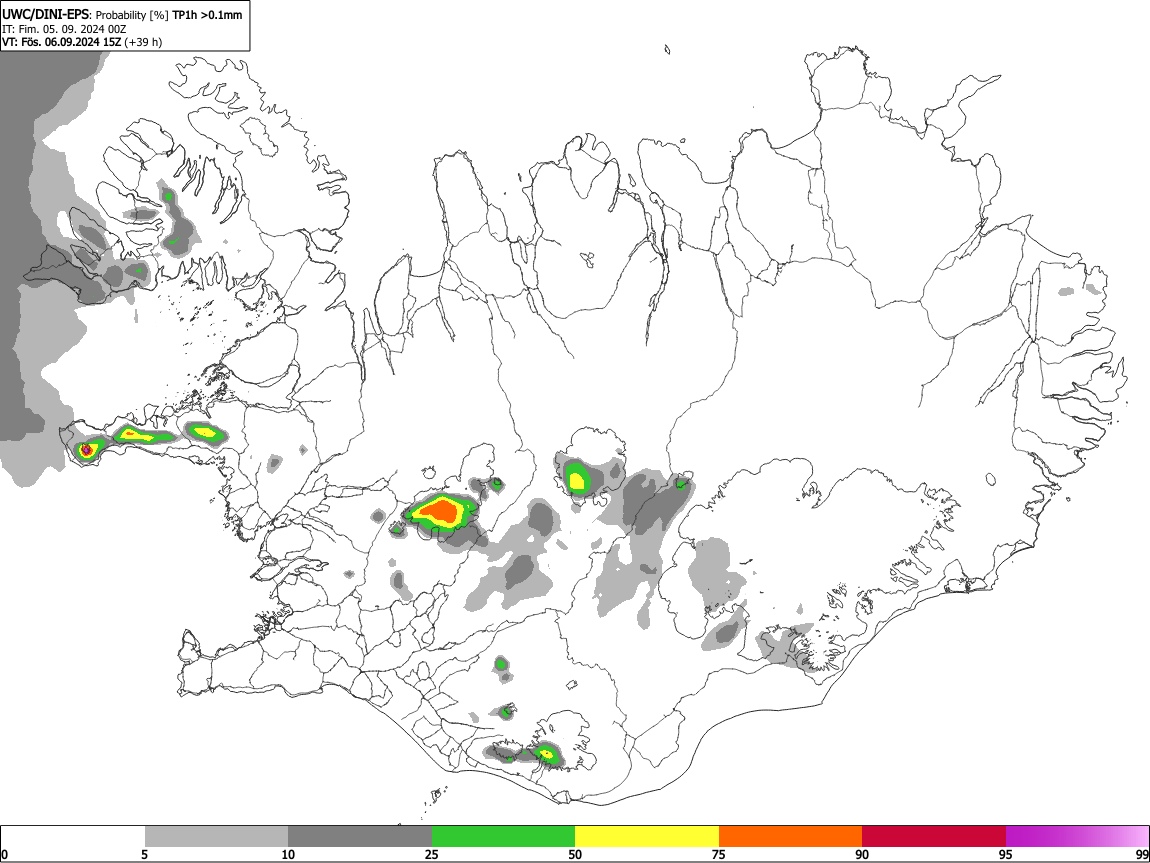Click the 'VT: Fös. 06.09.2024 15Z' line
The width and height of the screenshot is (1150, 863).
click(x=62, y=42)
